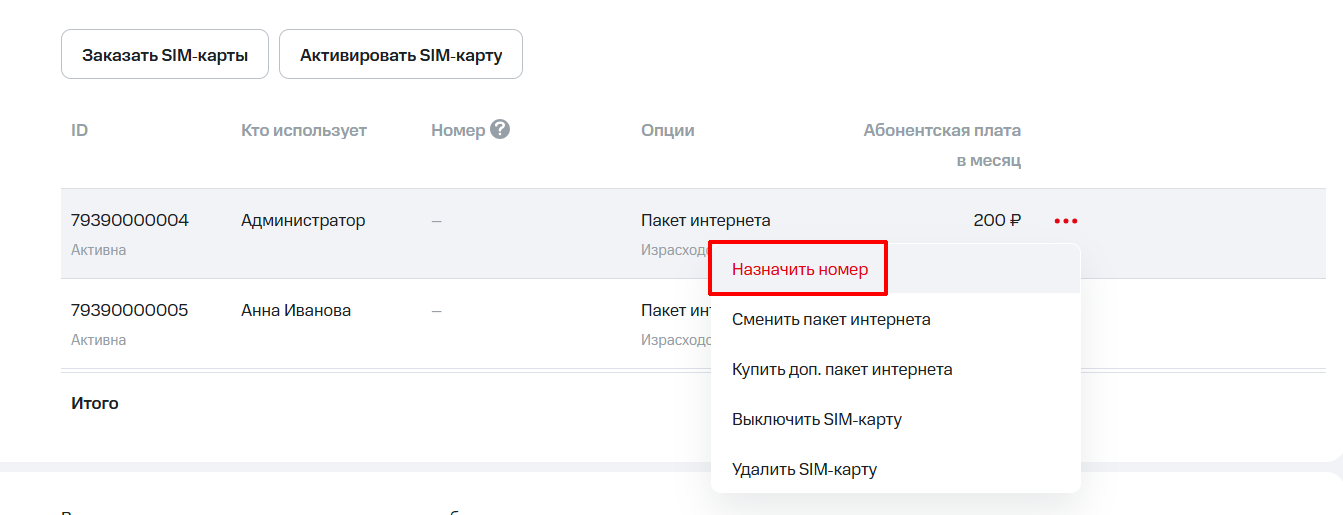Screen dimensions: 1343x515
Task: Click the Абонентская плата column header
Action: (942, 131)
